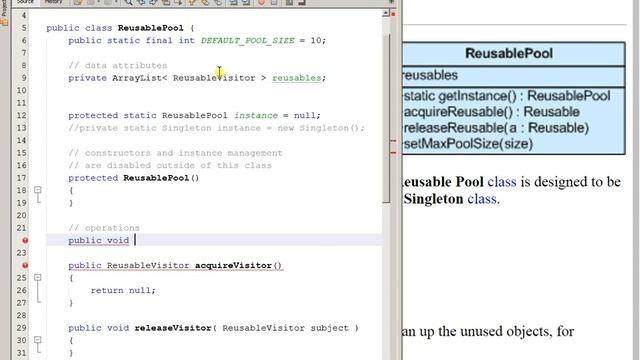Click the underlined 'reusables' field name
640x360 pixels.
coord(297,78)
